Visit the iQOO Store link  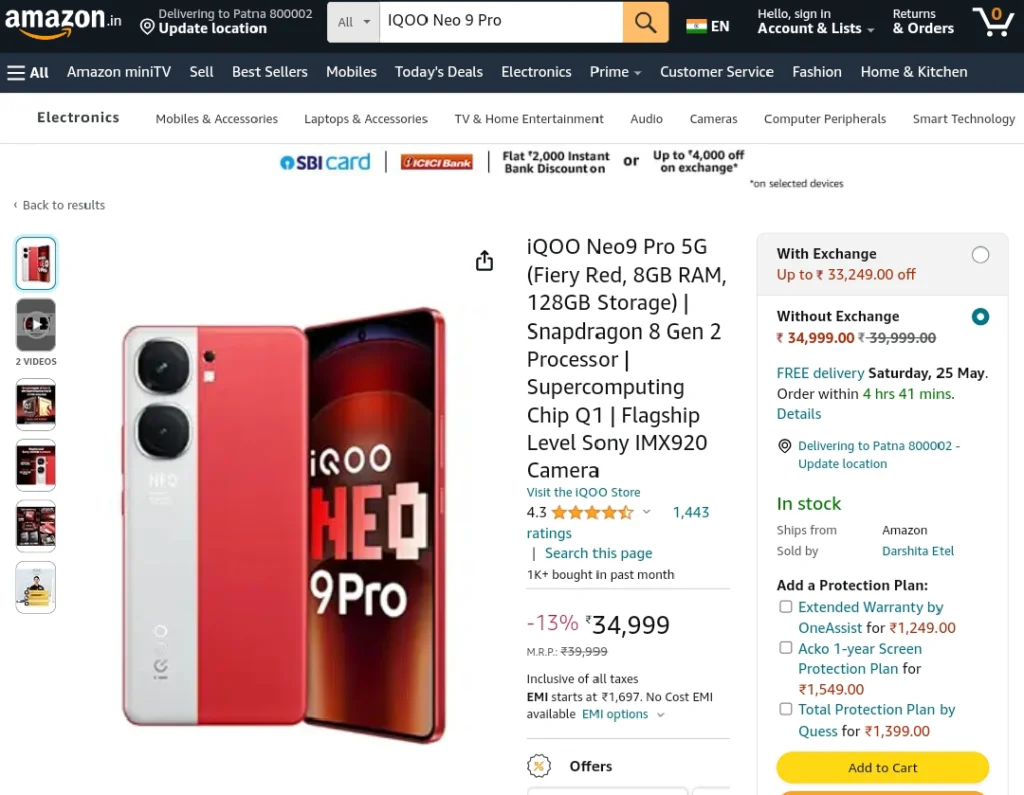583,492
